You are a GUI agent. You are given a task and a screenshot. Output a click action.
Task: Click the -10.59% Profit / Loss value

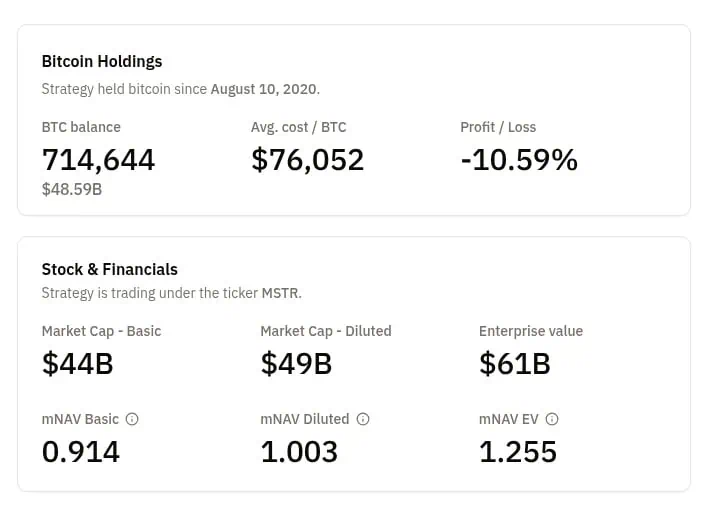click(x=518, y=159)
